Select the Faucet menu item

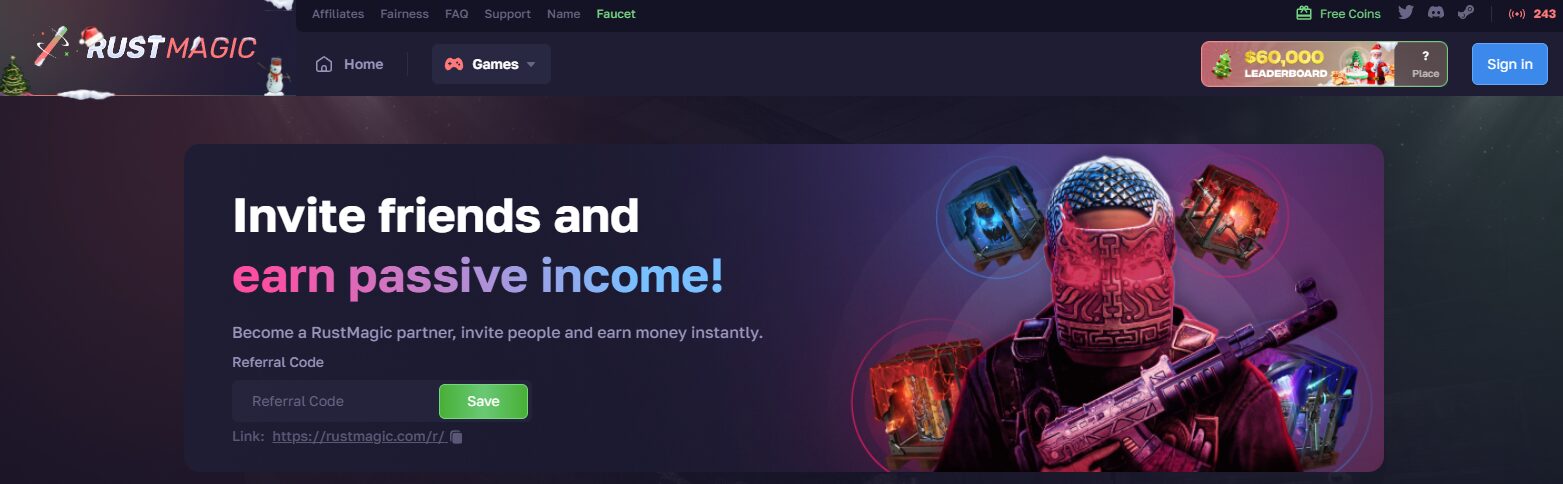coord(616,14)
